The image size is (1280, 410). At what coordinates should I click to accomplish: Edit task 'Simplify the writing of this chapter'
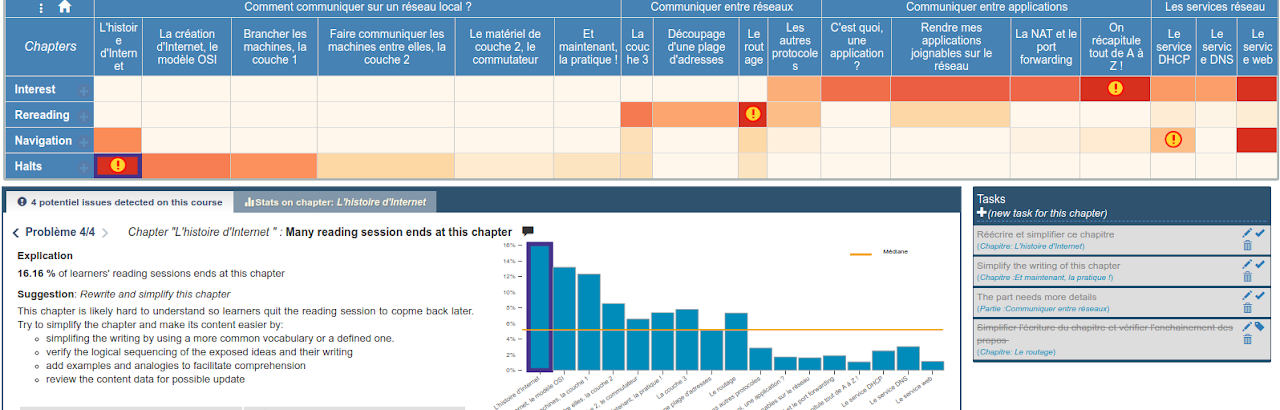(1247, 265)
